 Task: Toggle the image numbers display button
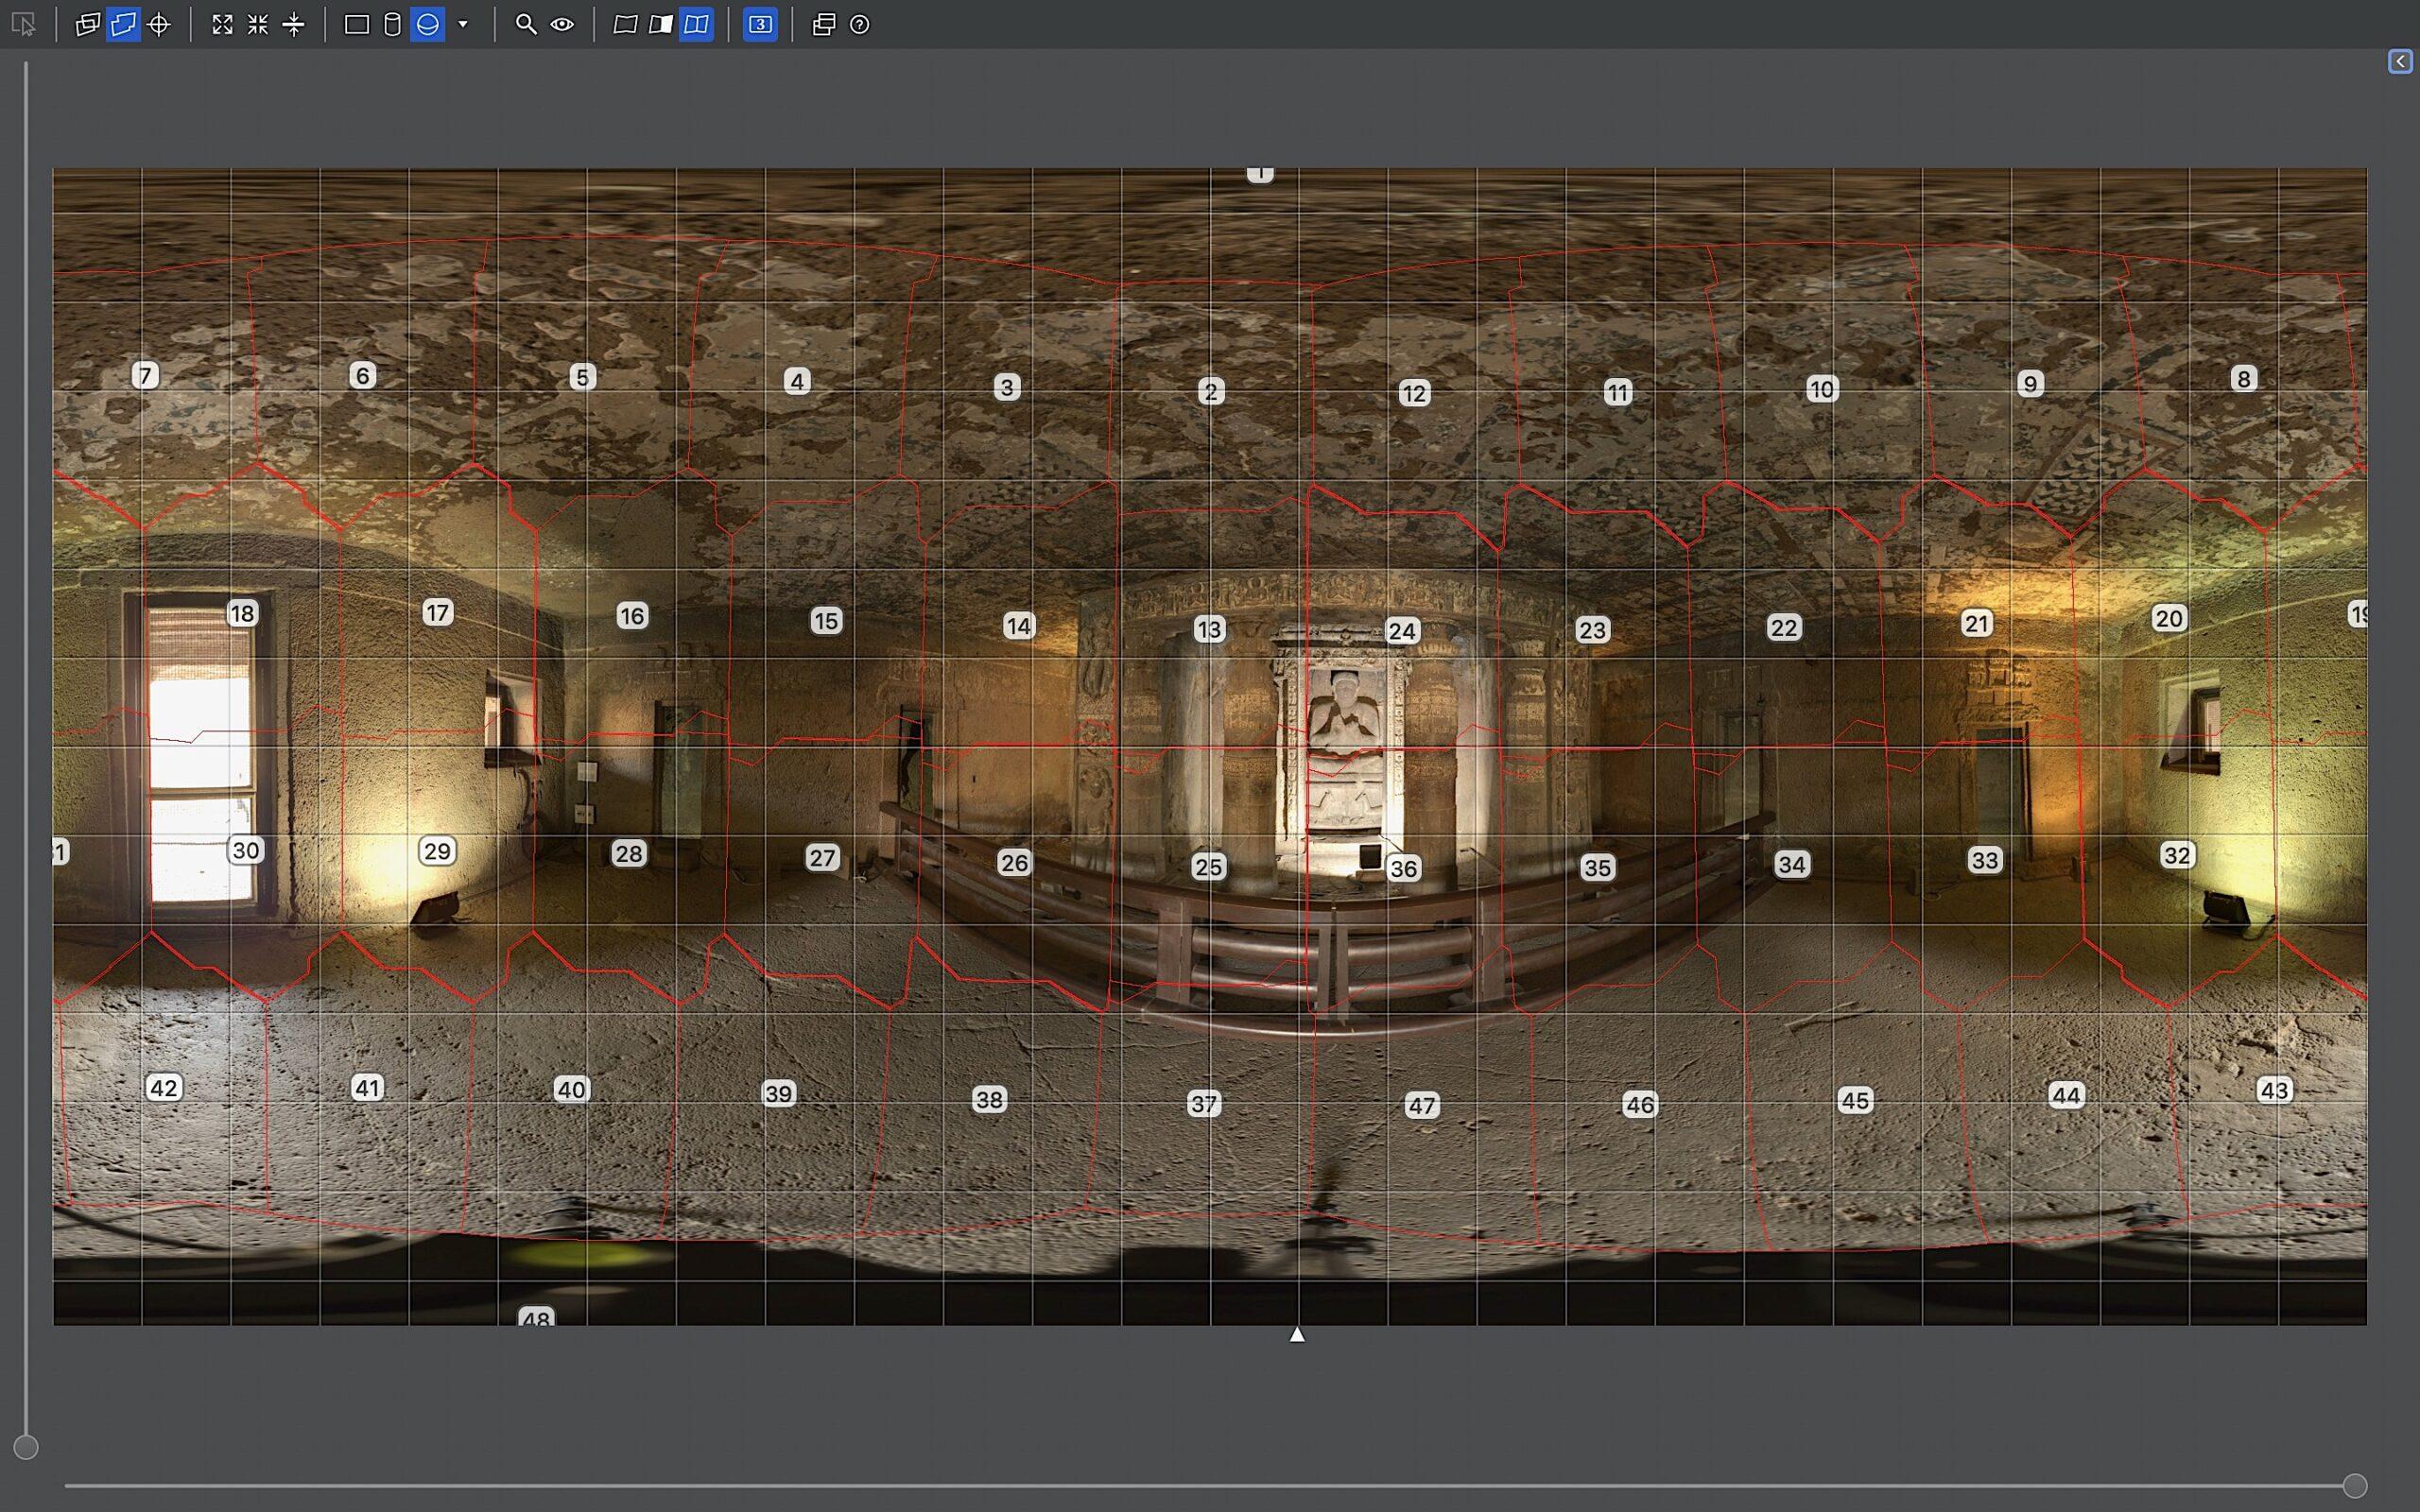[760, 24]
